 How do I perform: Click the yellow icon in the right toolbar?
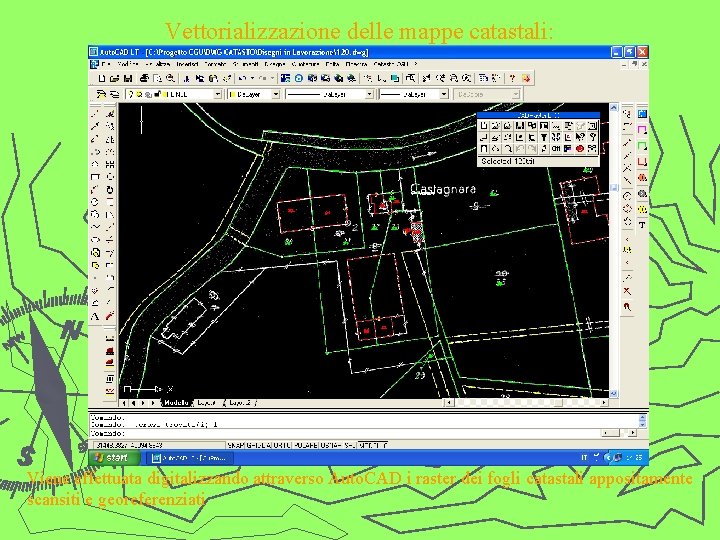[642, 209]
